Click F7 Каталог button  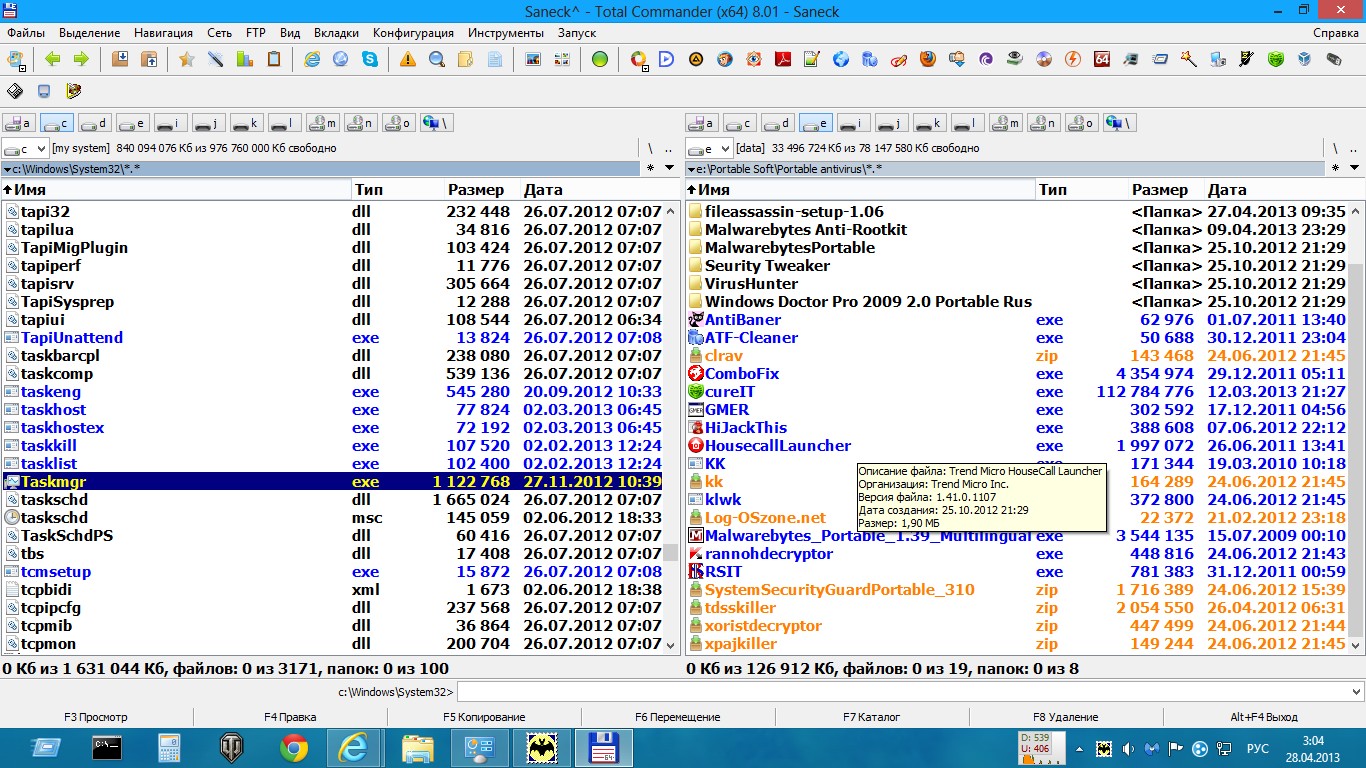(x=871, y=716)
